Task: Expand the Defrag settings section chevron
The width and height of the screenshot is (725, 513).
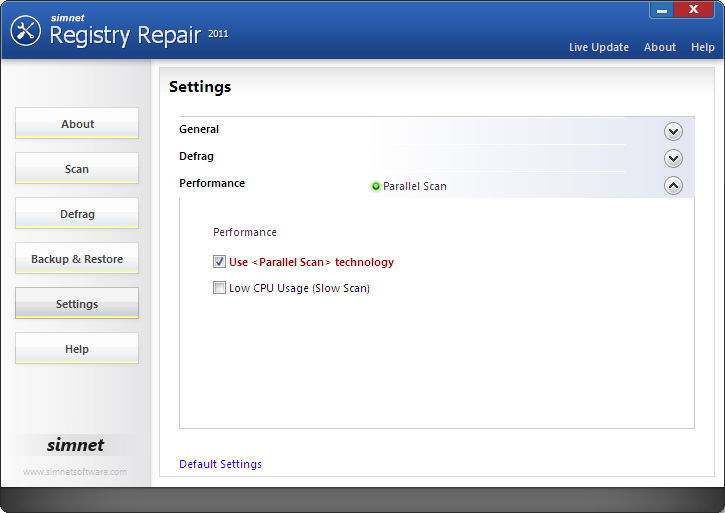Action: click(673, 158)
